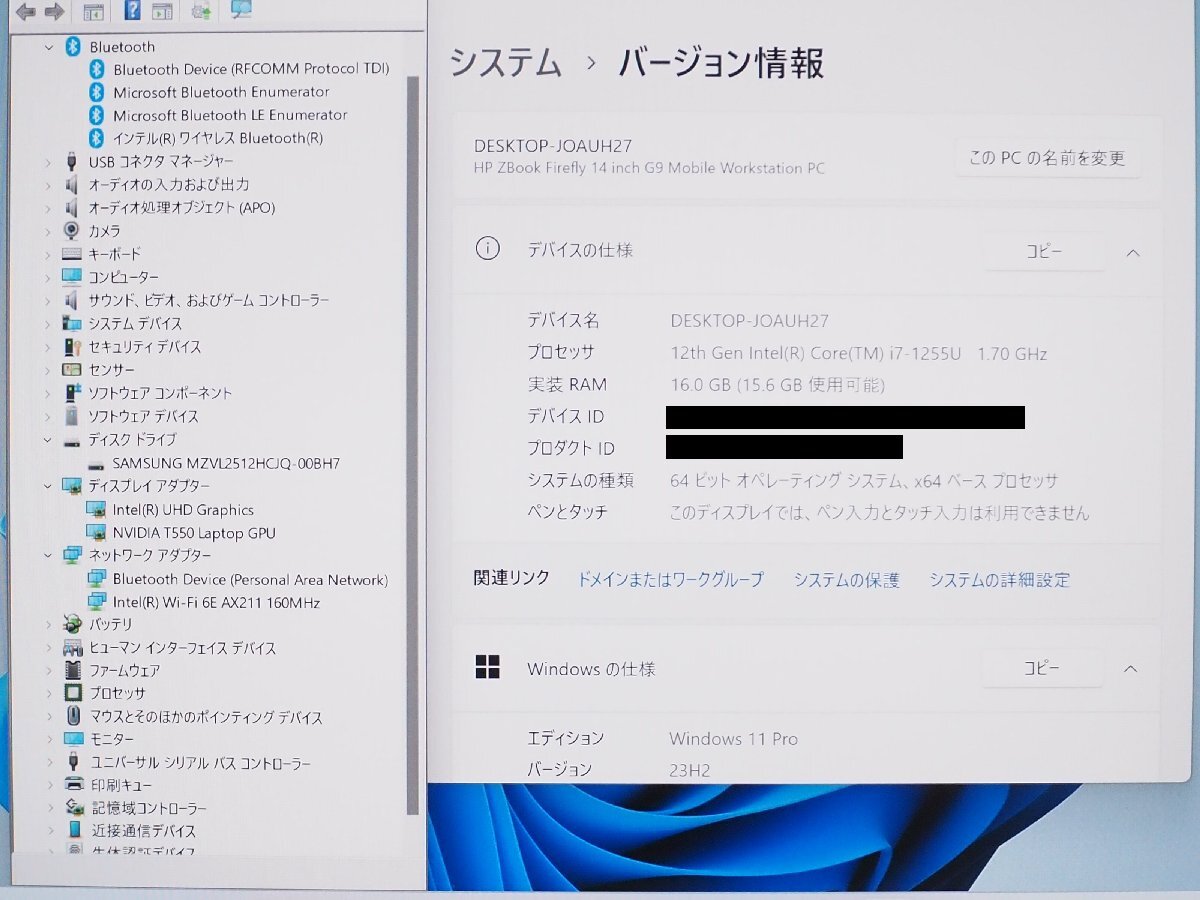Select the ソフトウェア デバイス tree item
The height and width of the screenshot is (900, 1200).
[143, 416]
